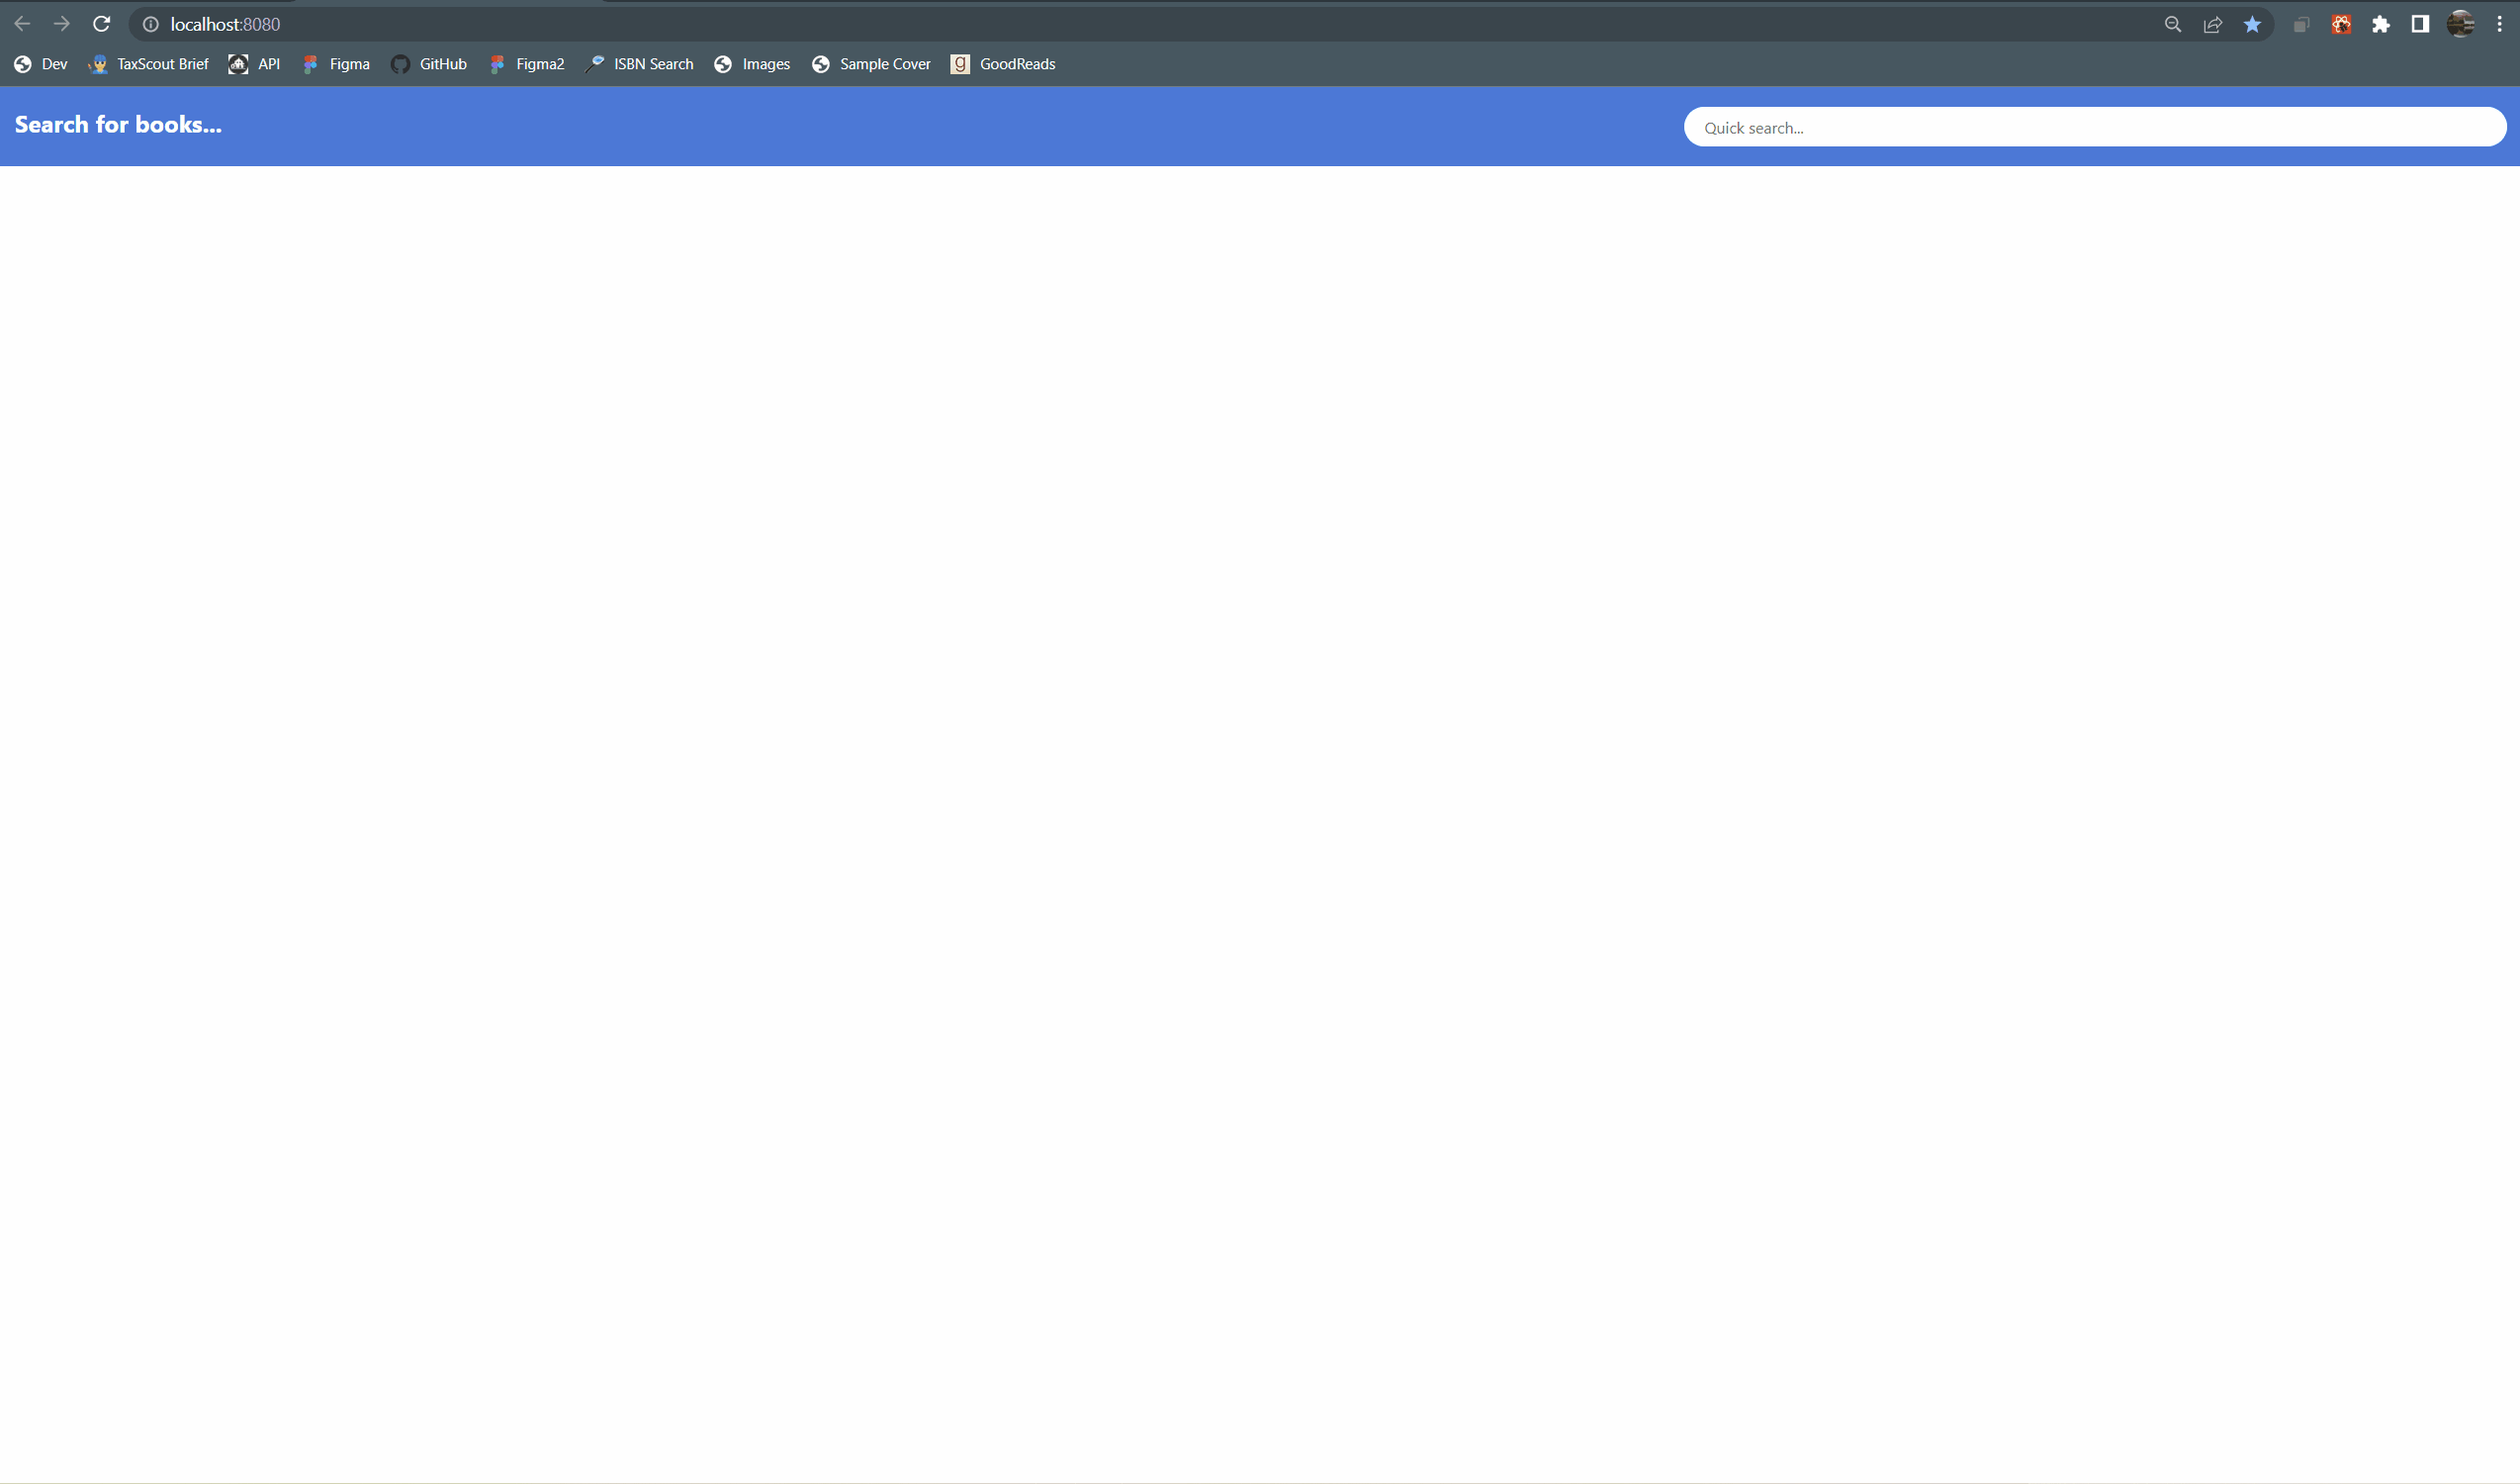
Task: Toggle the blue bookmark star
Action: 2252,24
